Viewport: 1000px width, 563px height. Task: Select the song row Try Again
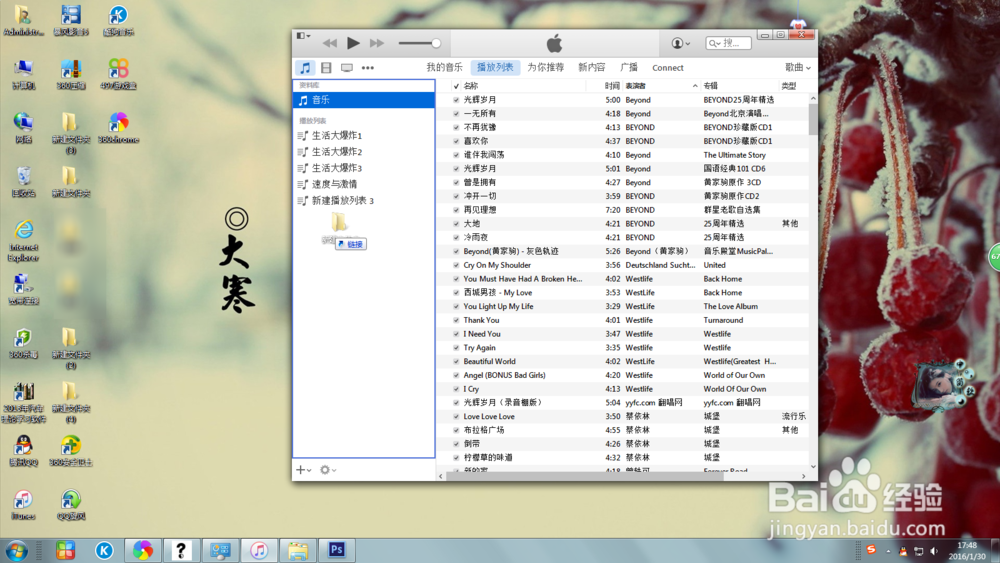point(622,347)
